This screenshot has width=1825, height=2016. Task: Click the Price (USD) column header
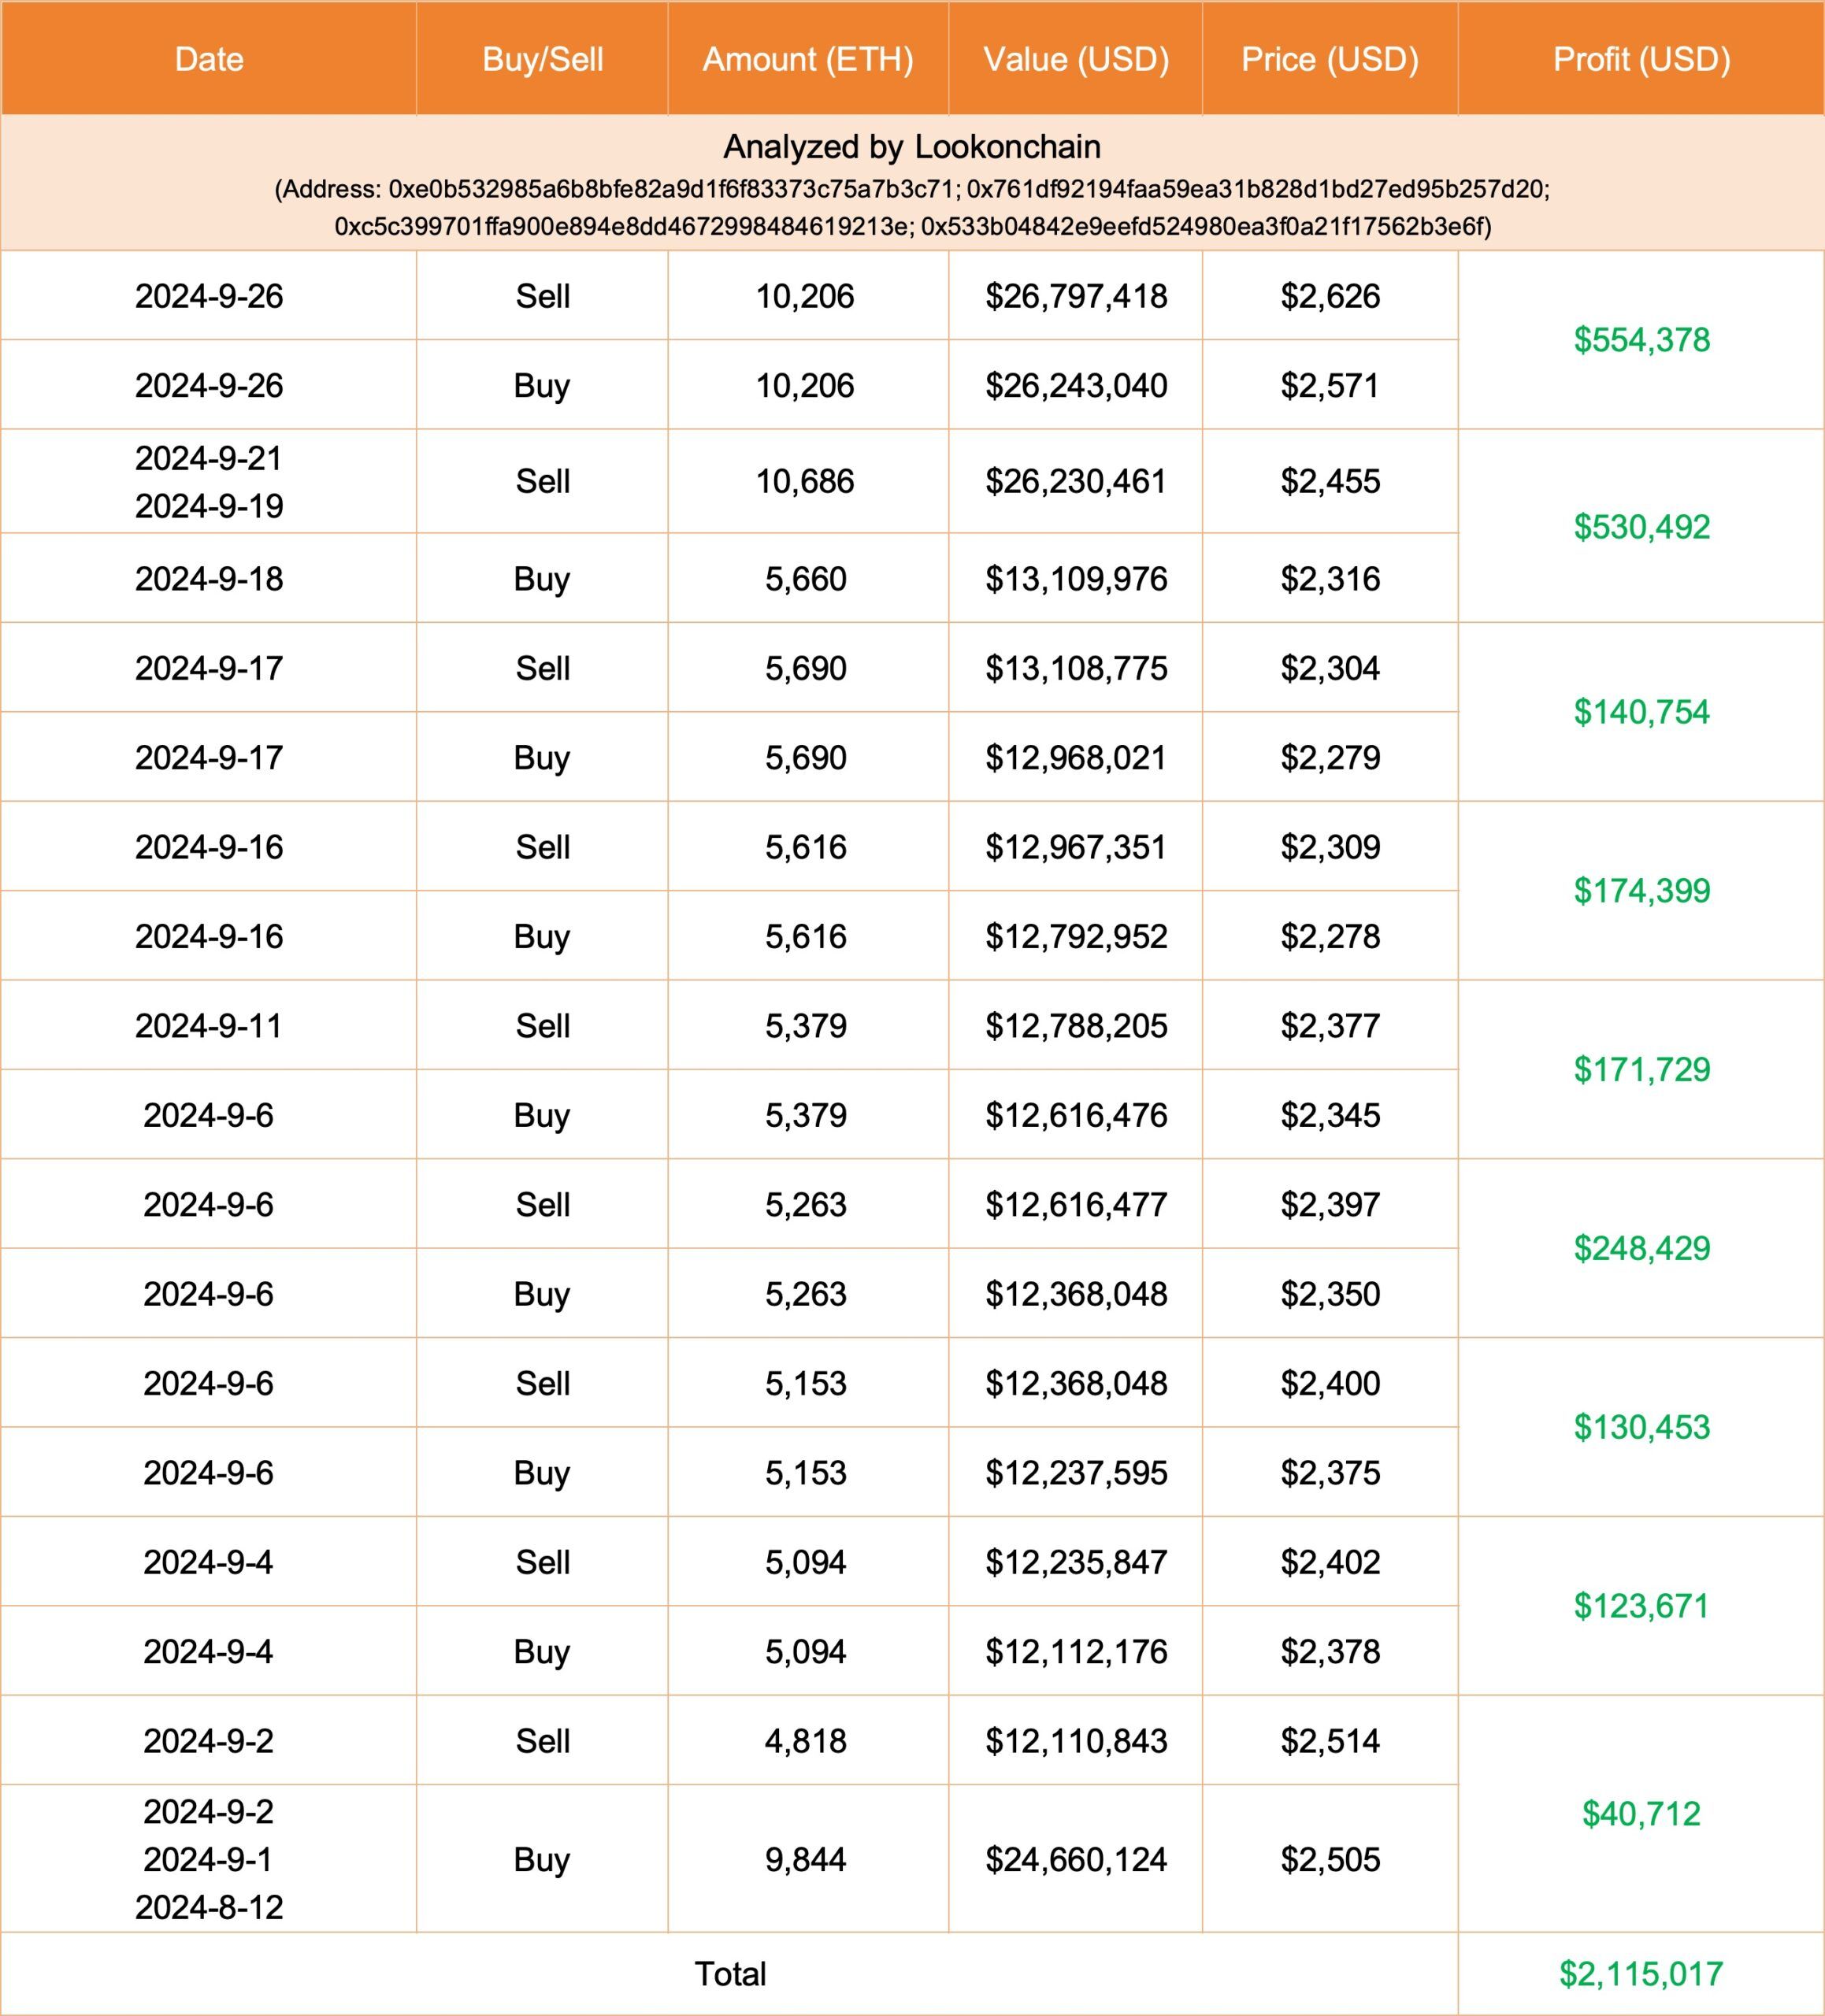click(1330, 59)
